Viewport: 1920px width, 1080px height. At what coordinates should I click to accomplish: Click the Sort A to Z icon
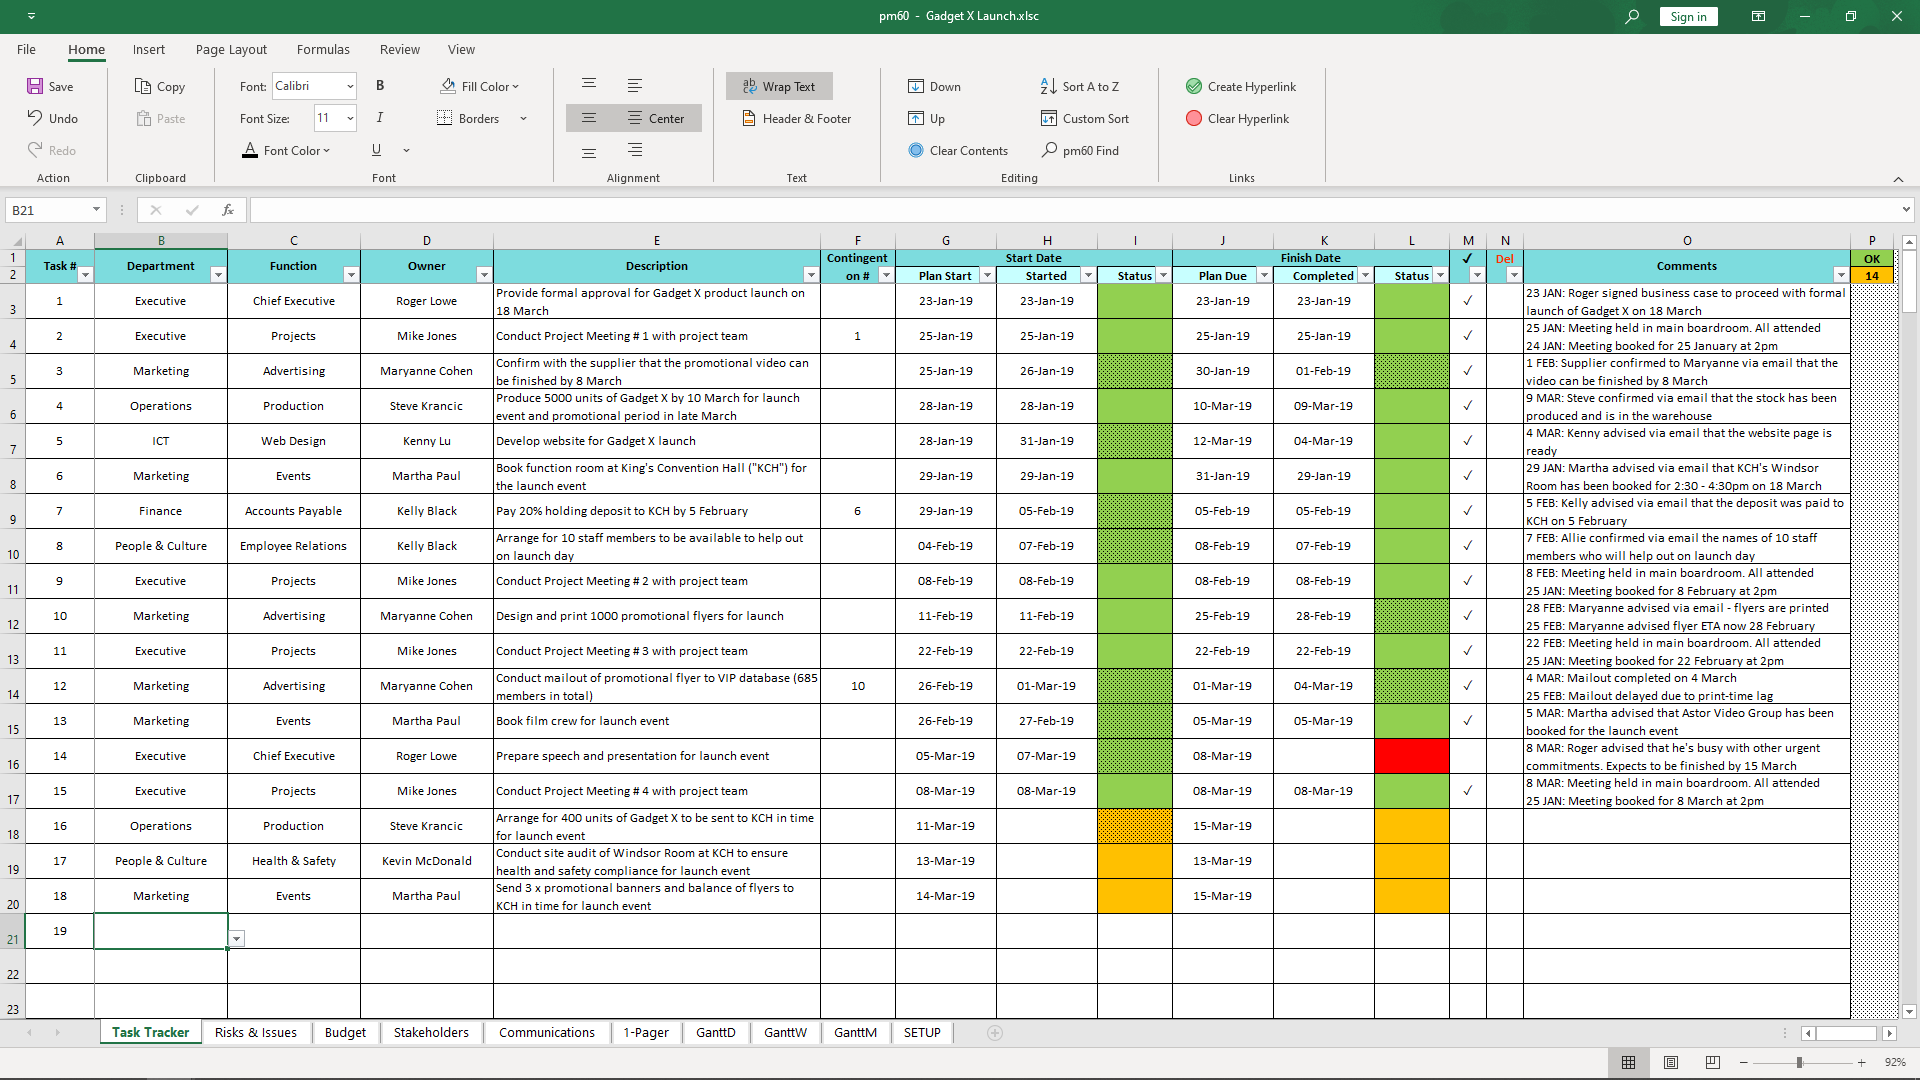tap(1048, 87)
